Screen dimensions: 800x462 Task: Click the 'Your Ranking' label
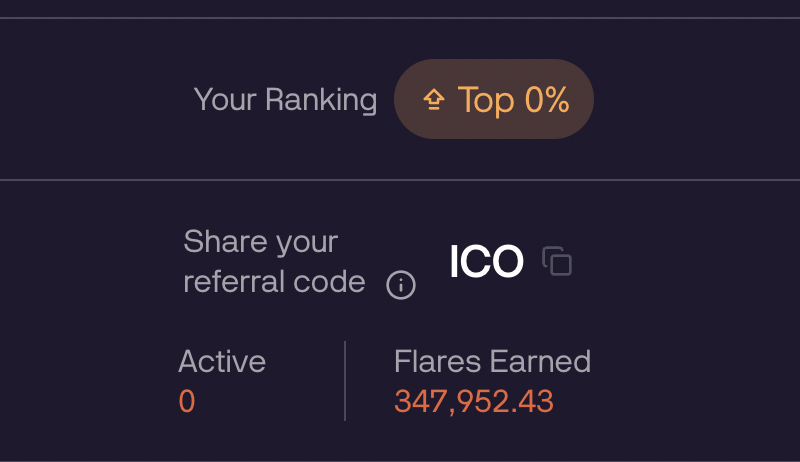point(285,99)
